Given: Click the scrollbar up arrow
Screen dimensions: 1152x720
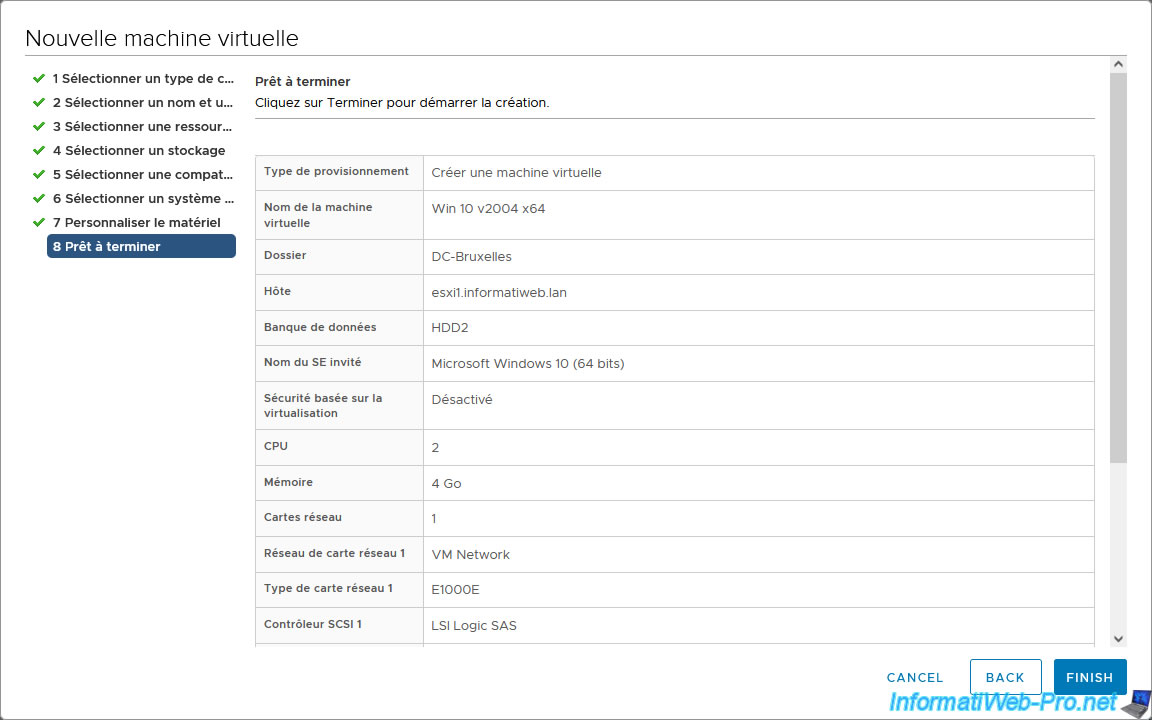Looking at the screenshot, I should click(x=1118, y=64).
